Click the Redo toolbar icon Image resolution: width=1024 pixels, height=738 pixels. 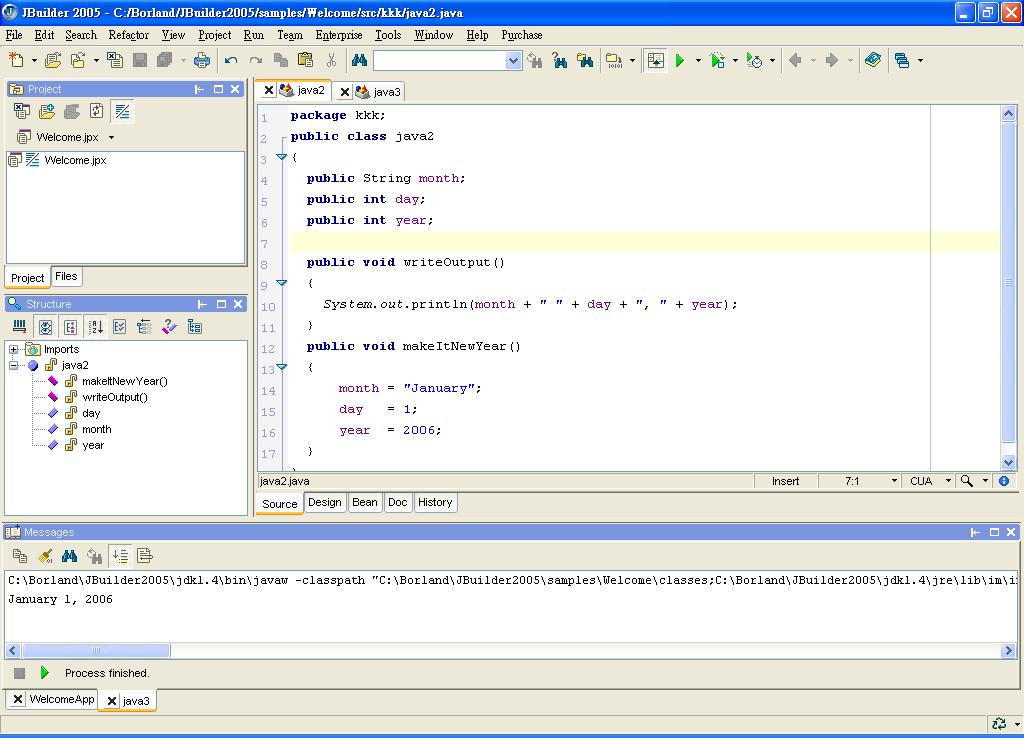tap(256, 61)
